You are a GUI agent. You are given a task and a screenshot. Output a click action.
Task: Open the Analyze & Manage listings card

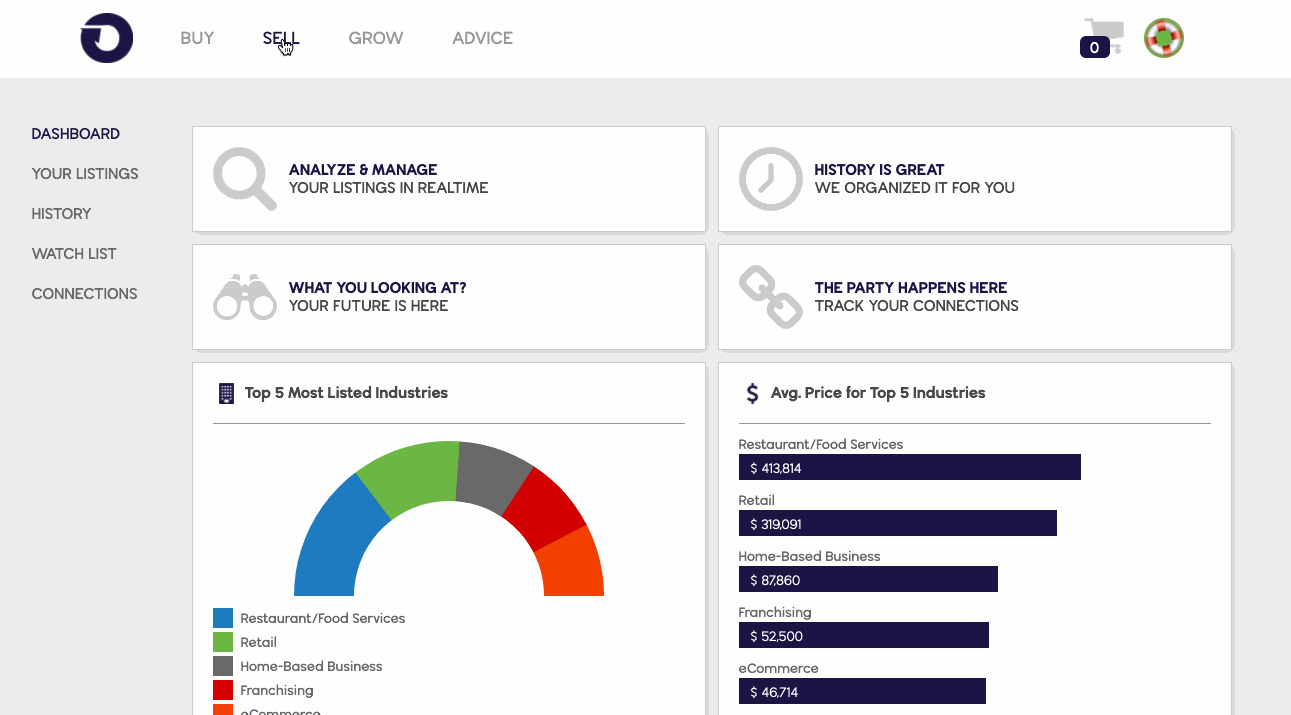tap(449, 179)
